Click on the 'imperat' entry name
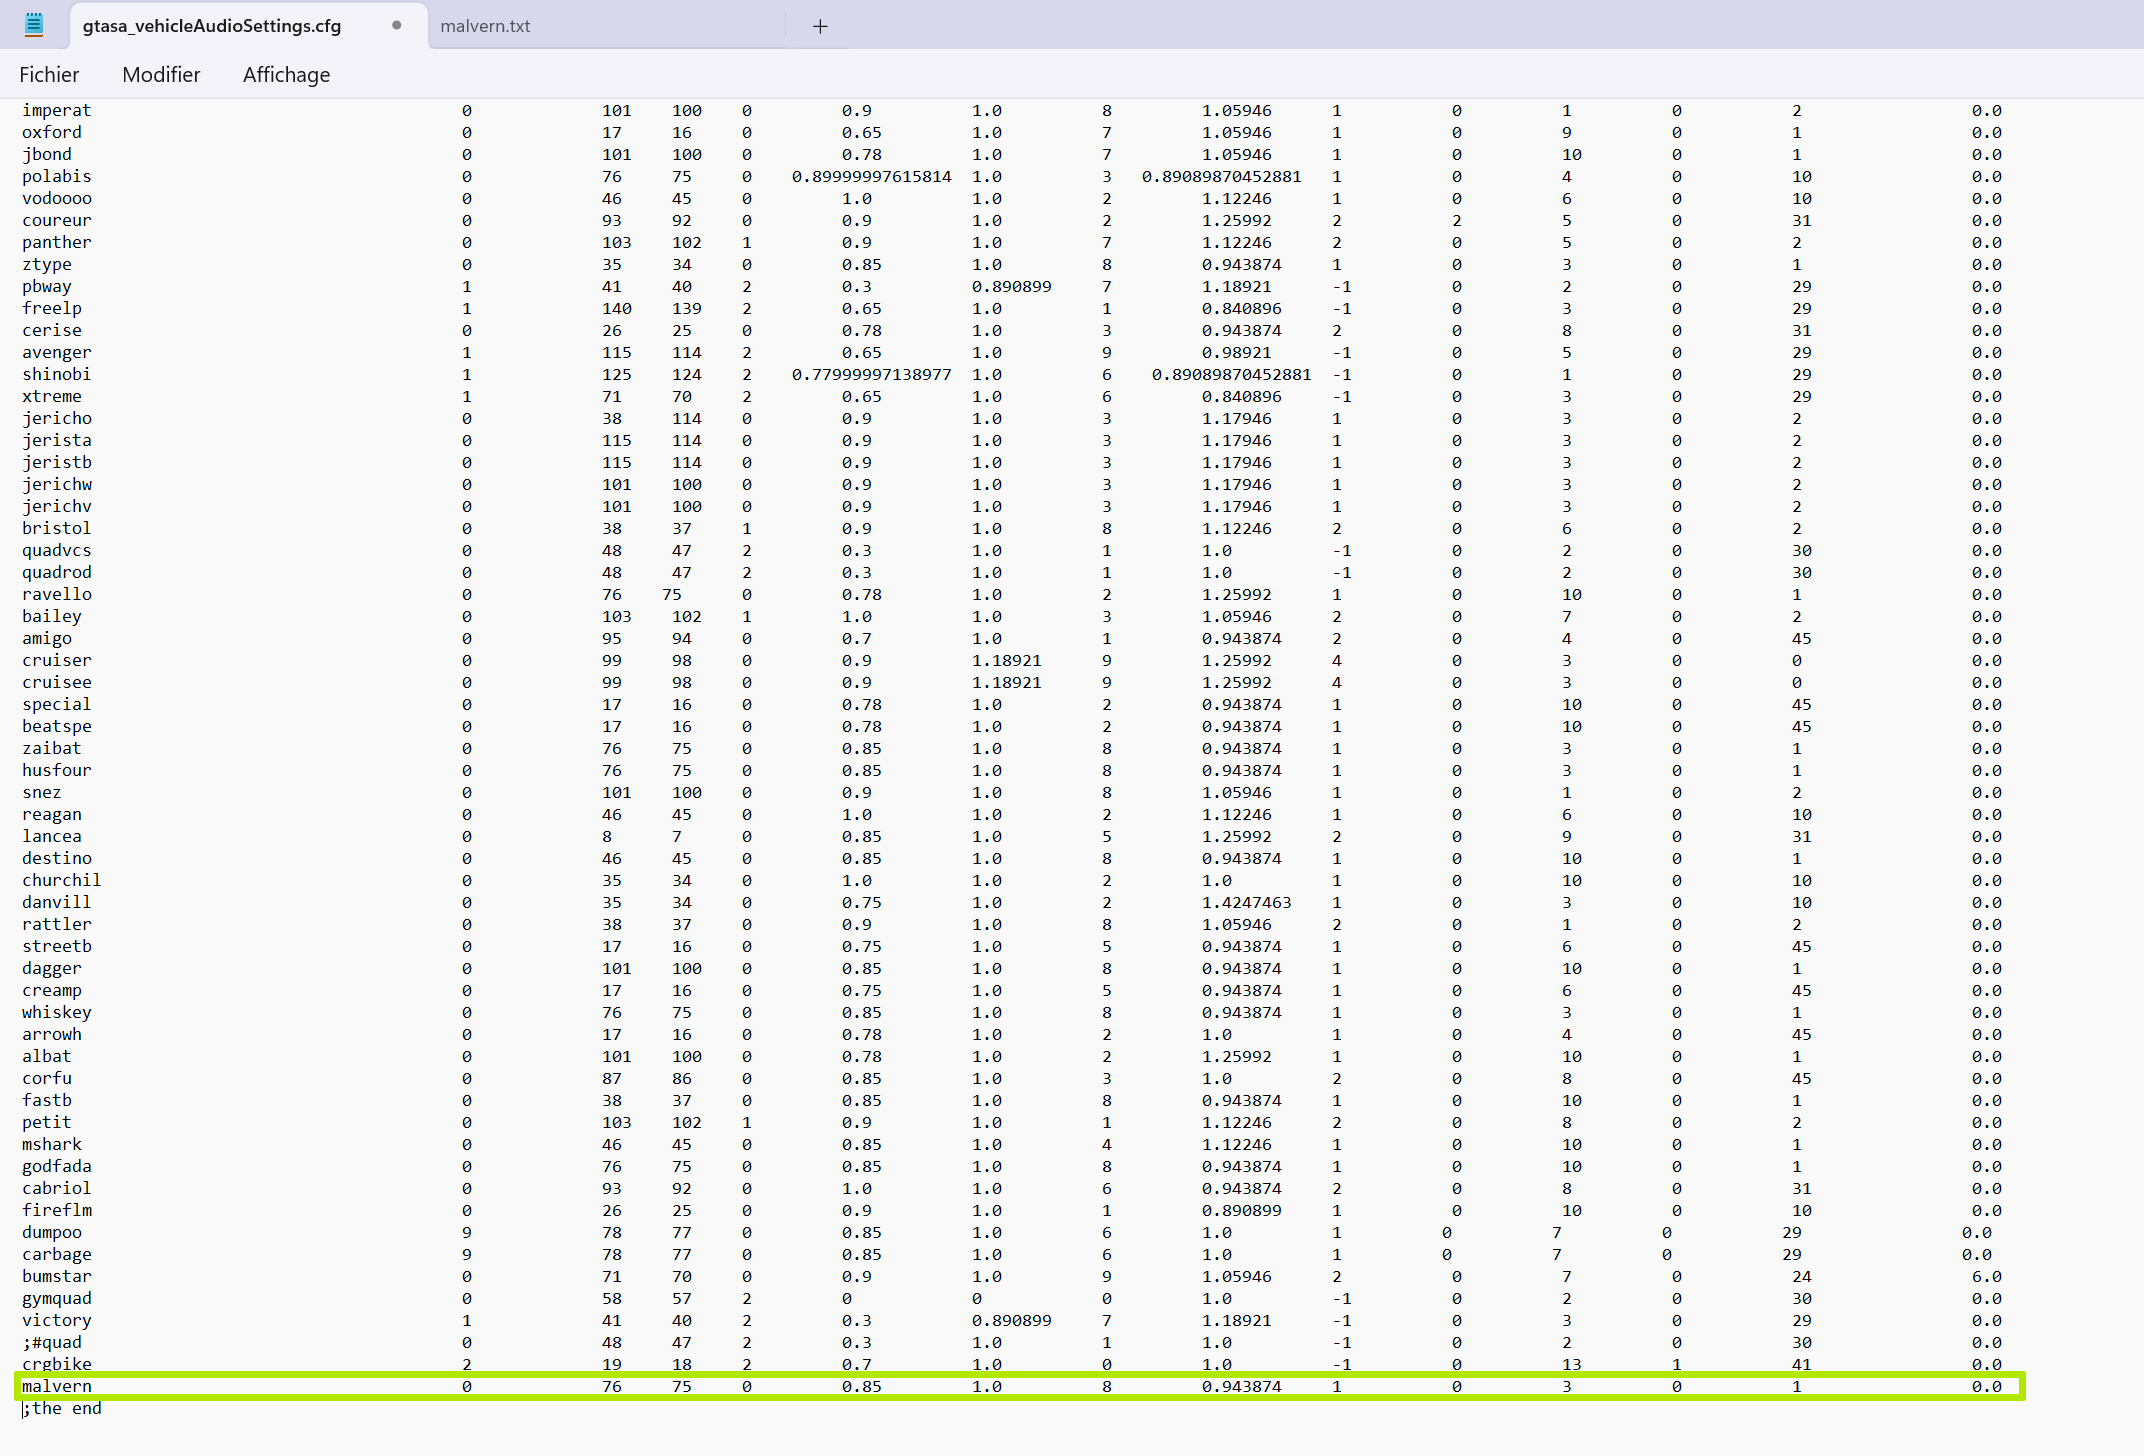This screenshot has width=2144, height=1456. point(57,110)
